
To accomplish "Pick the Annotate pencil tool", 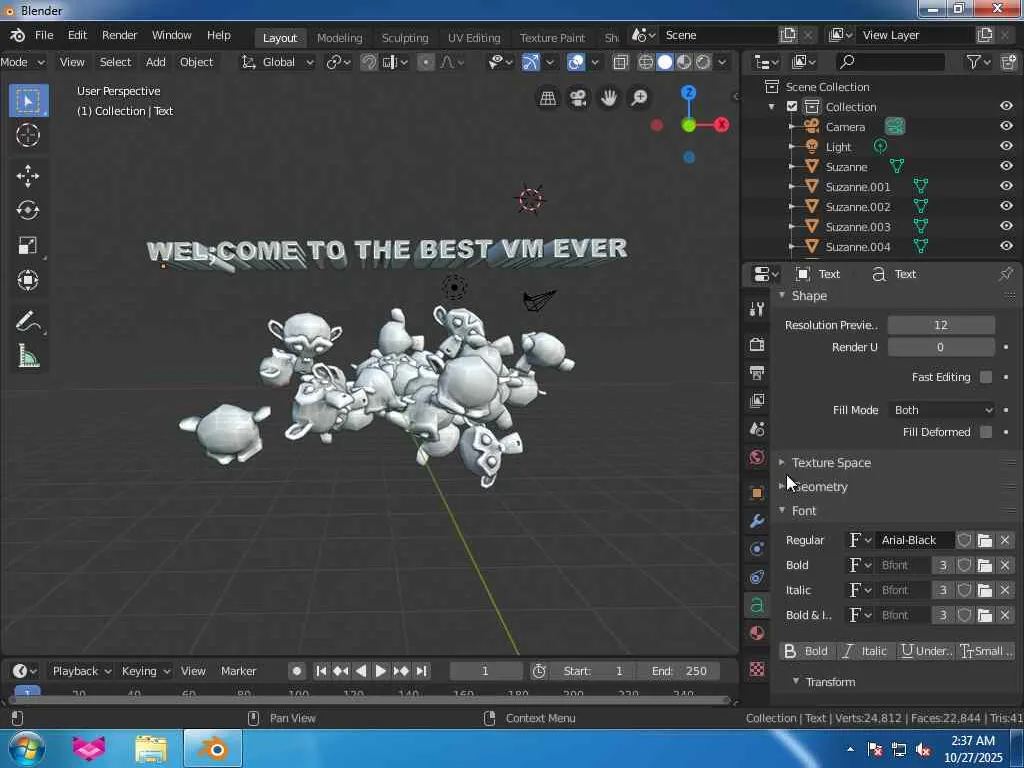I will coord(28,321).
